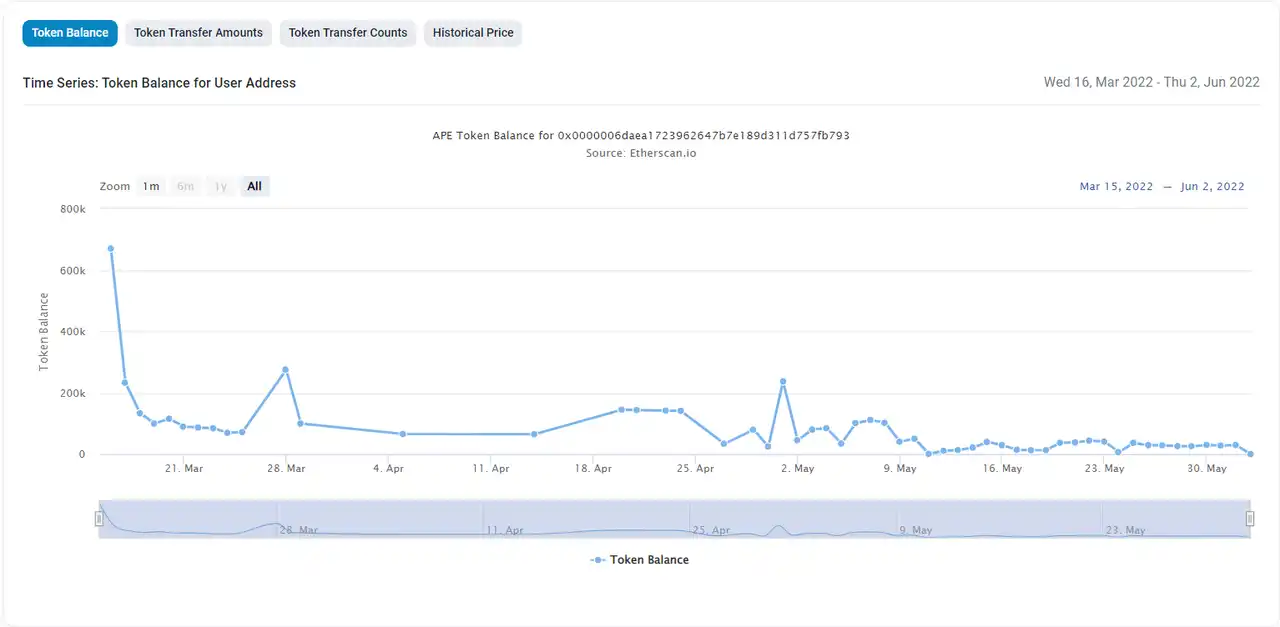The height and width of the screenshot is (627, 1280).
Task: Switch to Token Transfer Amounts tab
Action: (x=198, y=33)
